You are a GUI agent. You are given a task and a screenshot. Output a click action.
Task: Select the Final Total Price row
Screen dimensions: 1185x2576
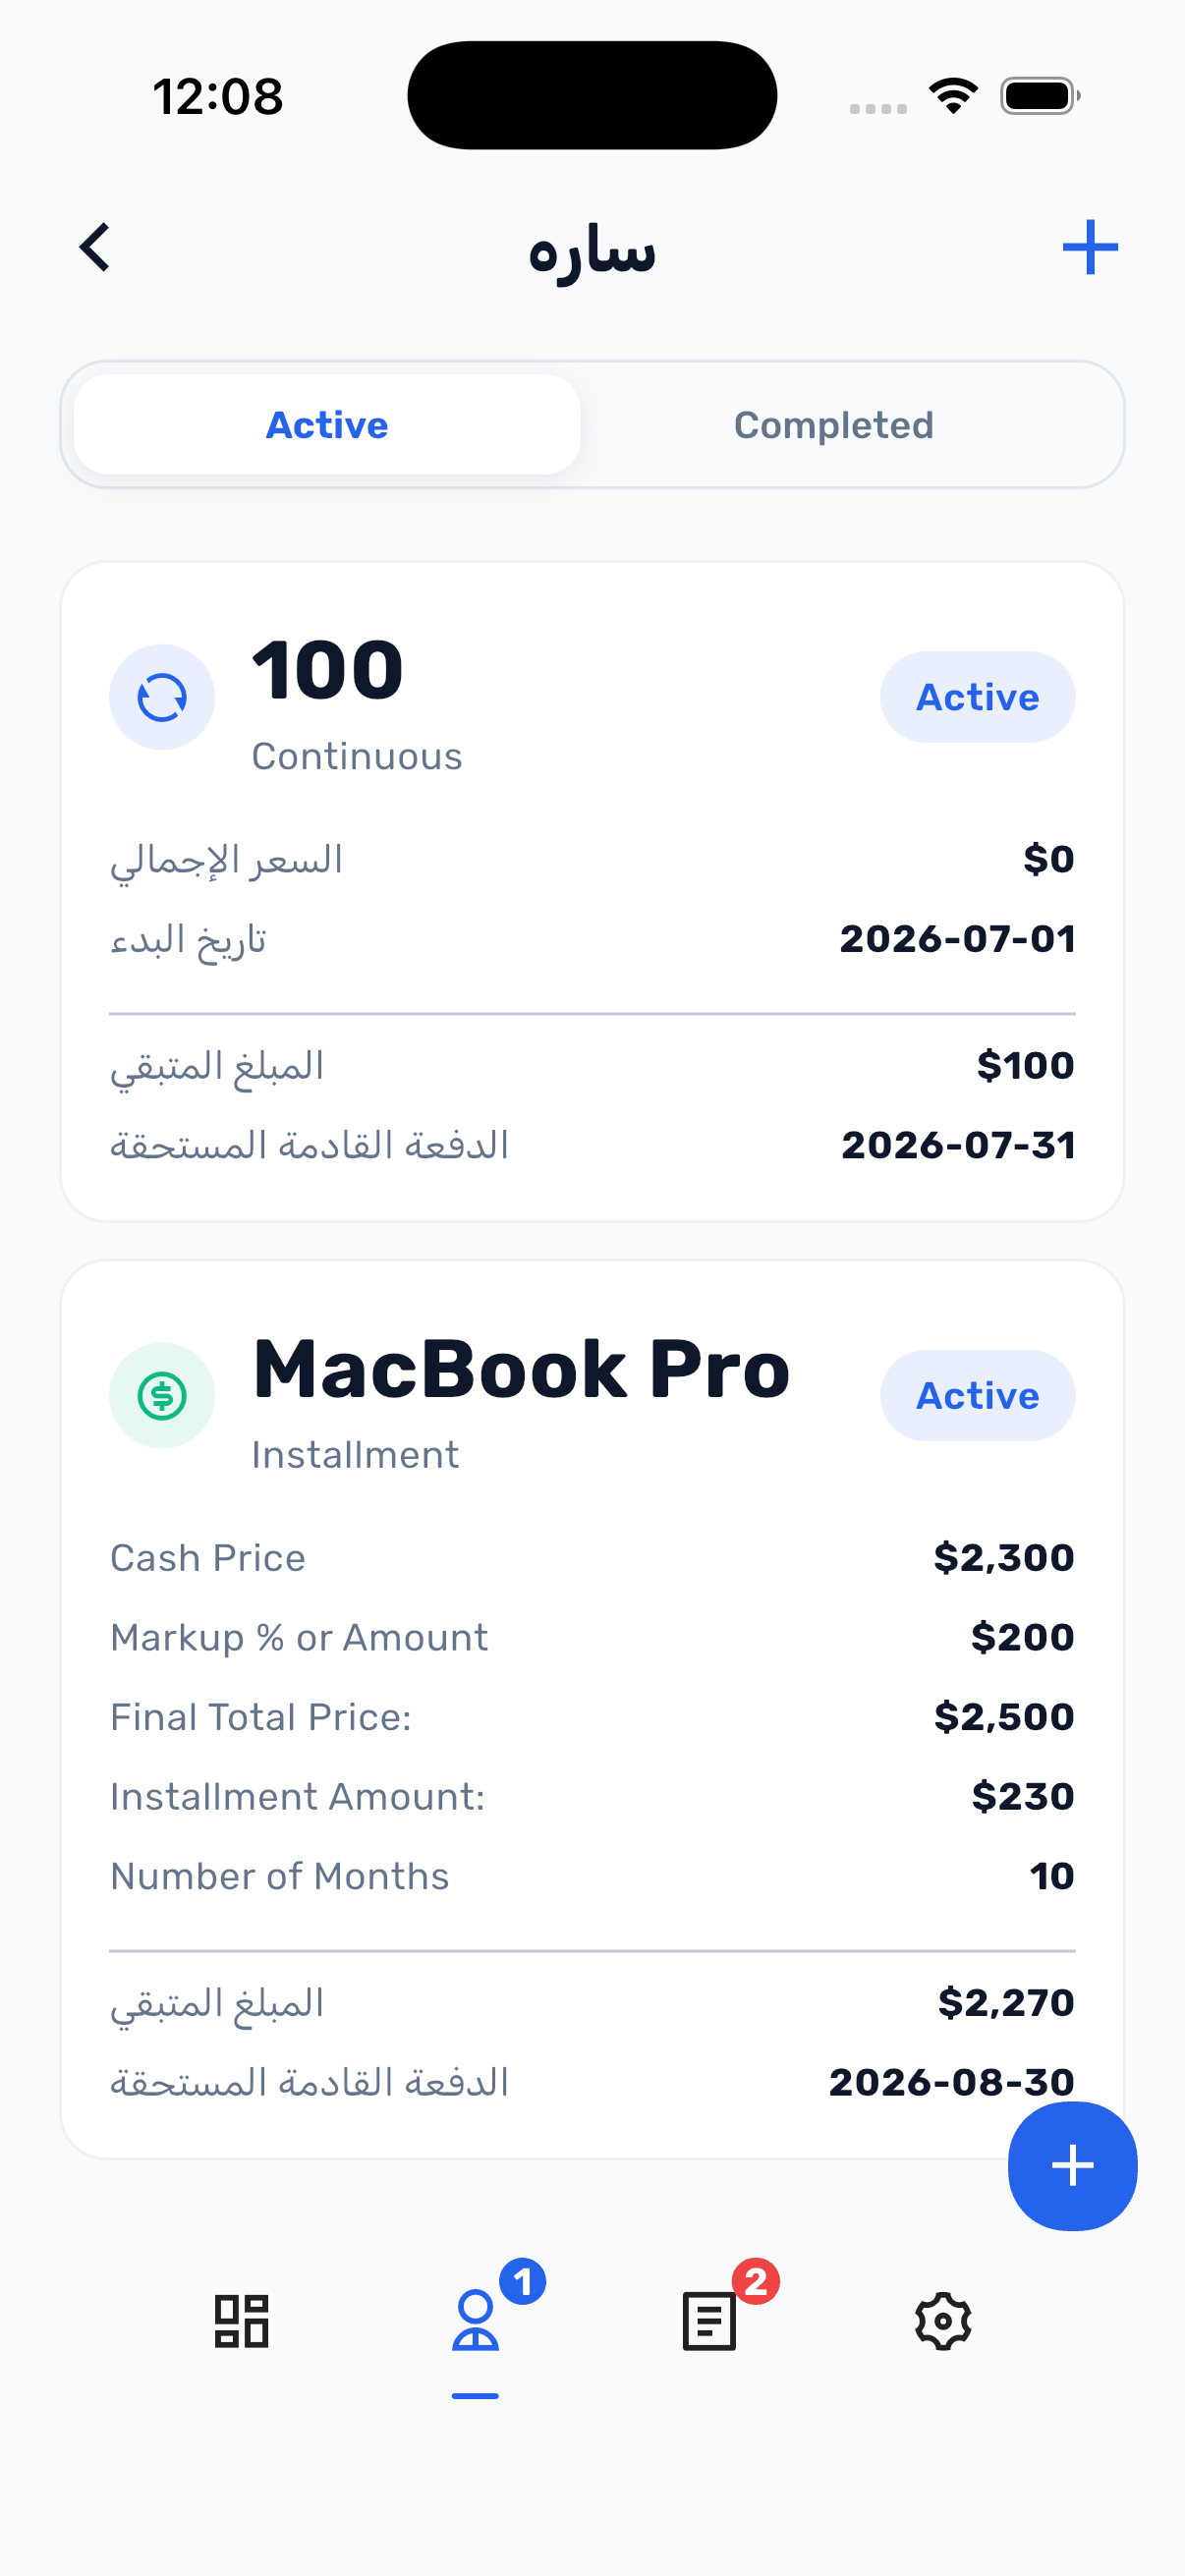(x=592, y=1717)
